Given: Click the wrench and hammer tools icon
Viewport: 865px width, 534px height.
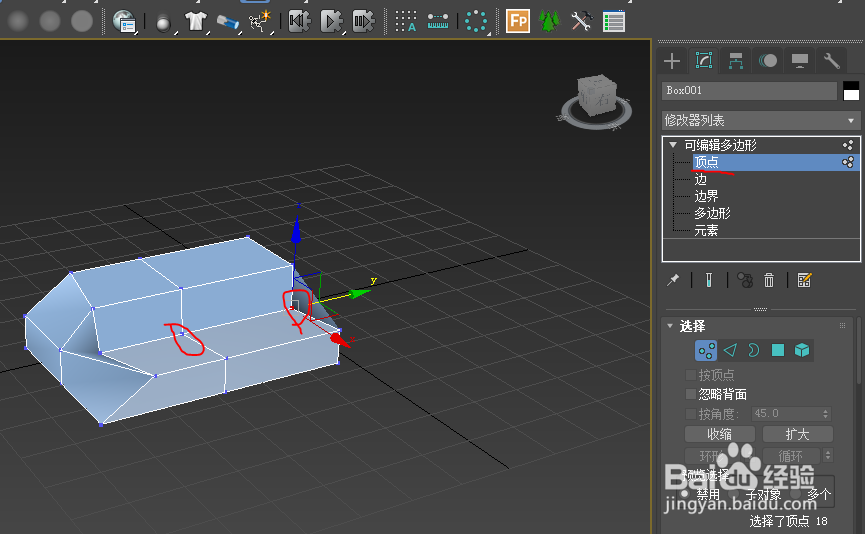Looking at the screenshot, I should pyautogui.click(x=581, y=22).
